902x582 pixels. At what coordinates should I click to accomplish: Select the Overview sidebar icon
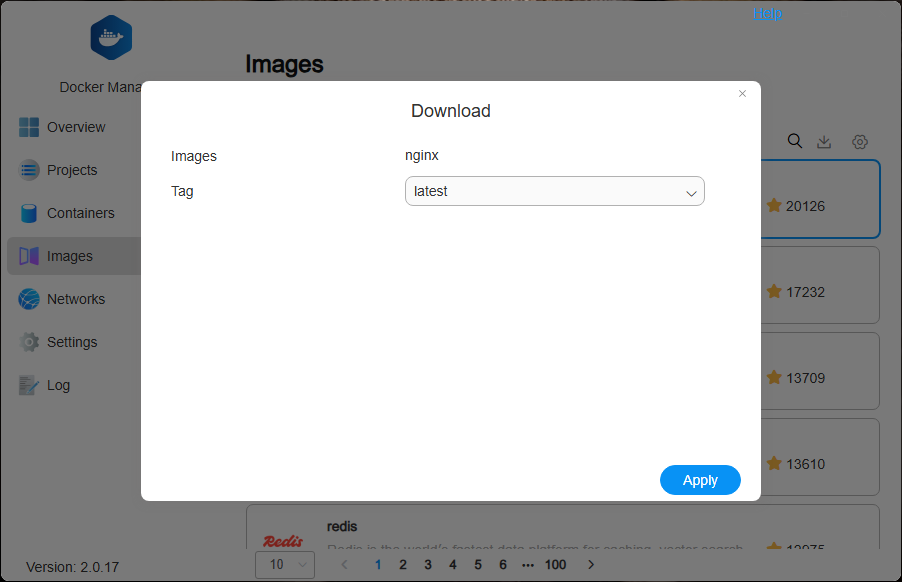point(29,127)
